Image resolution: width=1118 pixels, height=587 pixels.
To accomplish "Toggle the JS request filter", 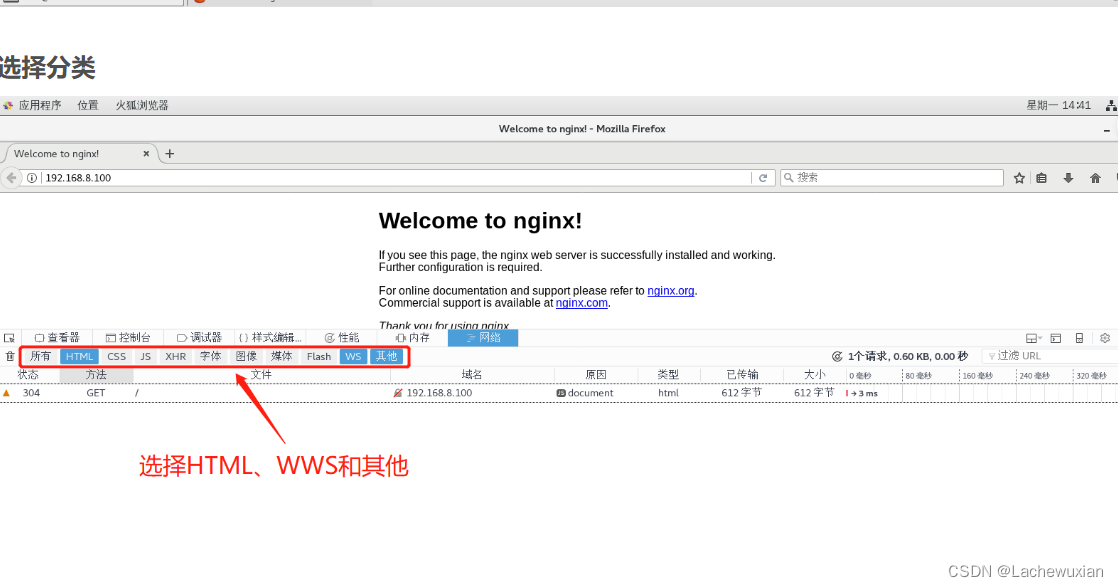I will click(x=145, y=356).
